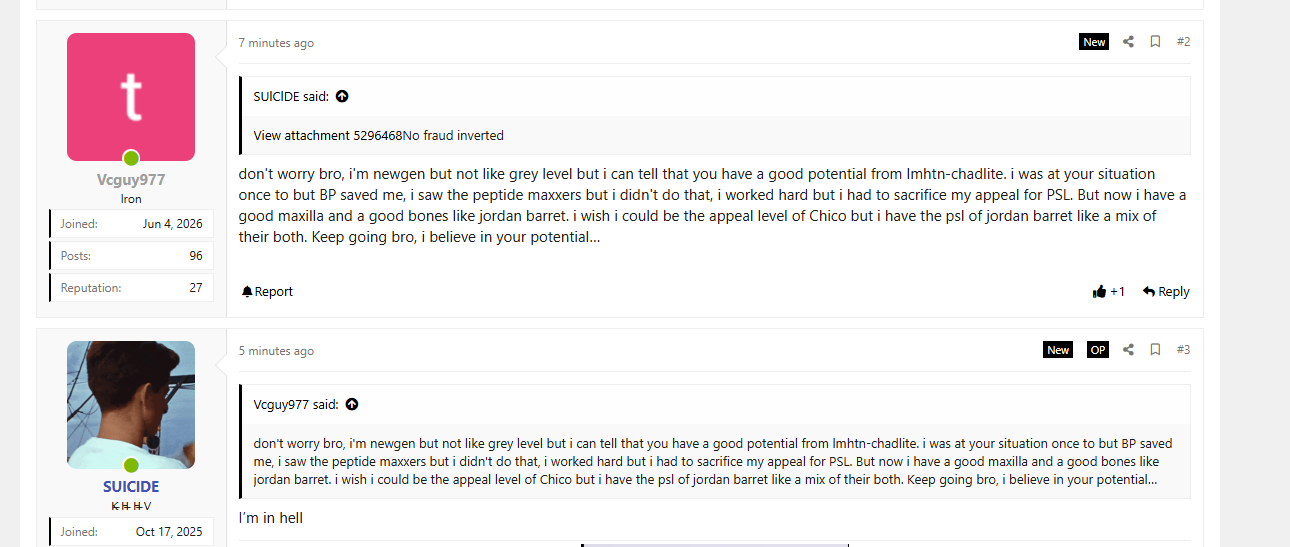
Task: Report Vcguy977's post
Action: (267, 292)
